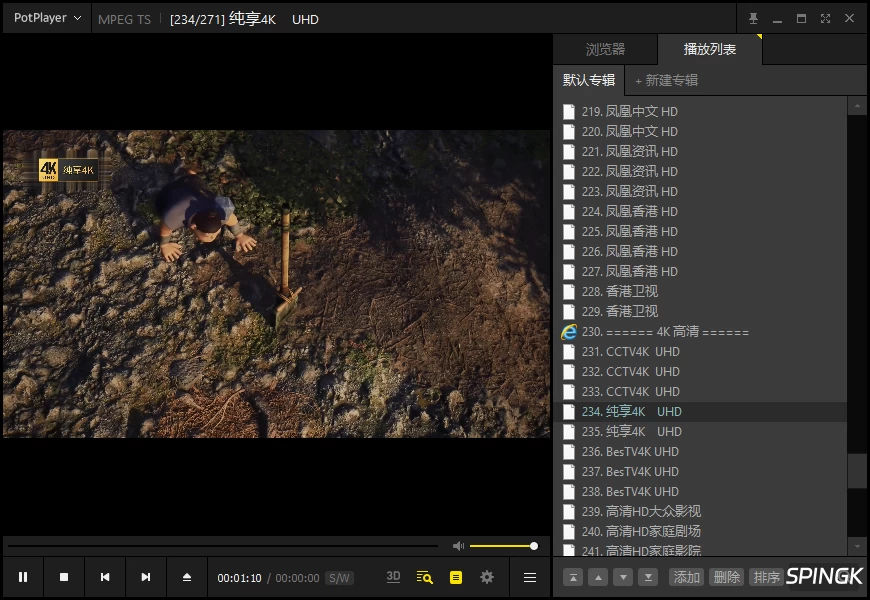The width and height of the screenshot is (870, 600).
Task: Skip to the previous playlist item
Action: click(105, 577)
